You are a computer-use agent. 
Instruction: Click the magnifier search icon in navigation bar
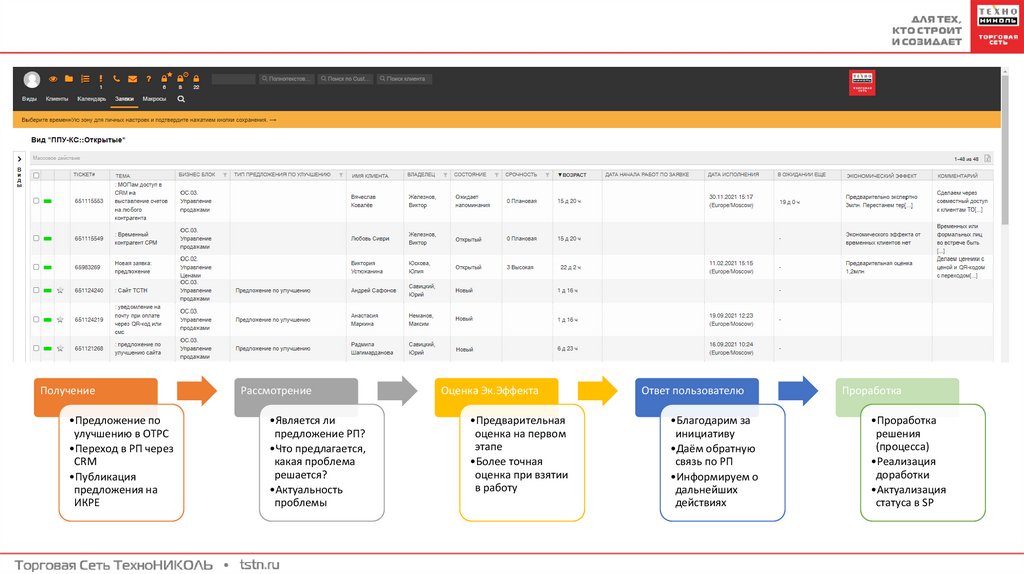click(x=181, y=99)
